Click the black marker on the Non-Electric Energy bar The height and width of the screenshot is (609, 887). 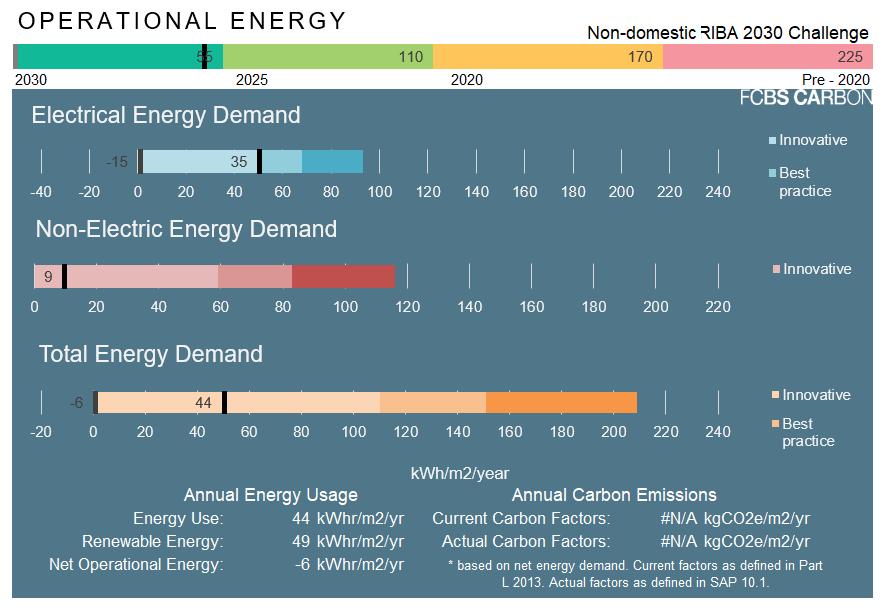[64, 277]
